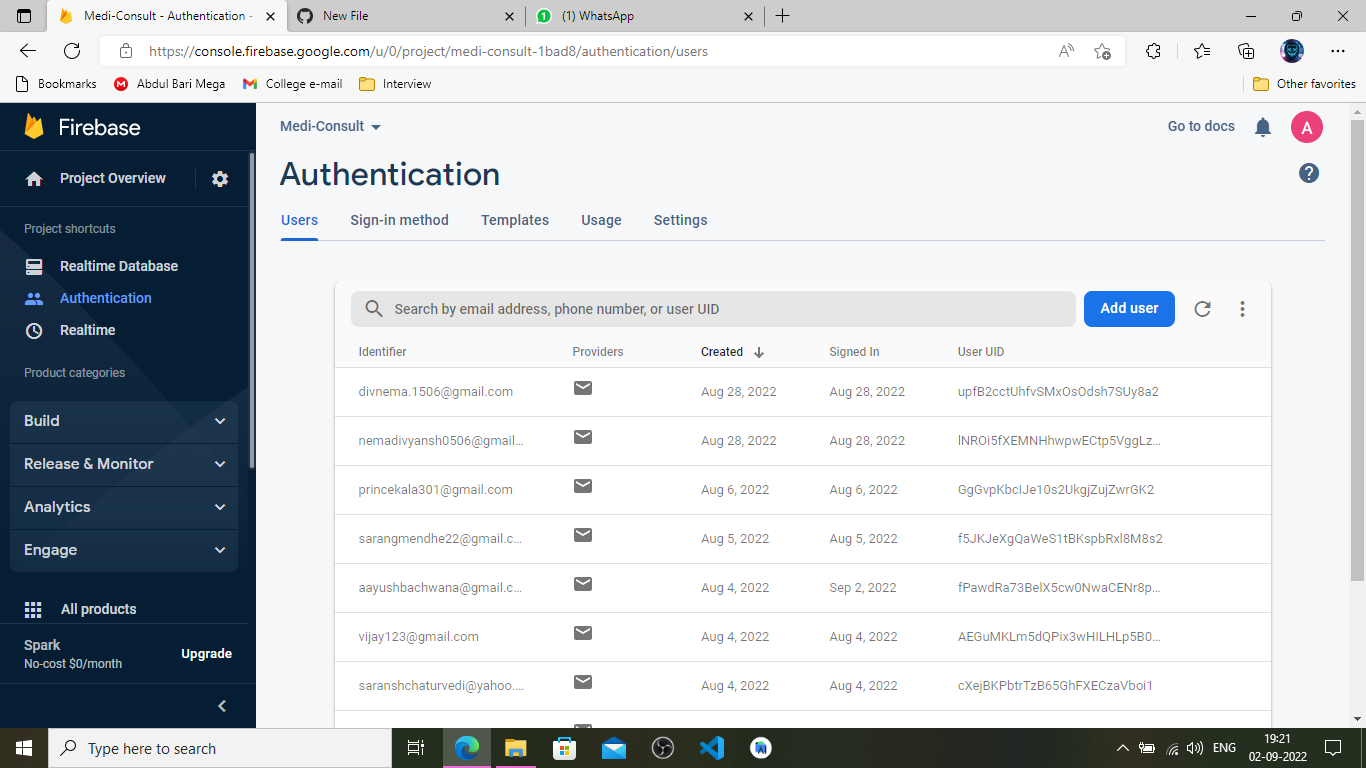
Task: Click the help question mark icon
Action: [x=1308, y=173]
